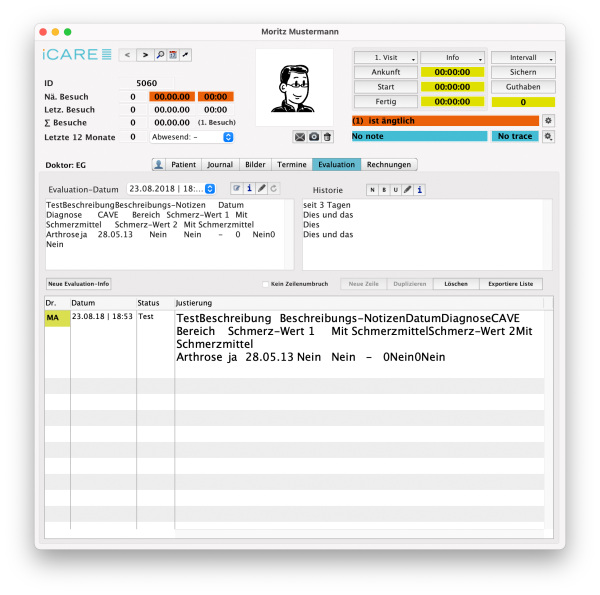
Task: Click the Exportiere Liste button
Action: tap(509, 284)
